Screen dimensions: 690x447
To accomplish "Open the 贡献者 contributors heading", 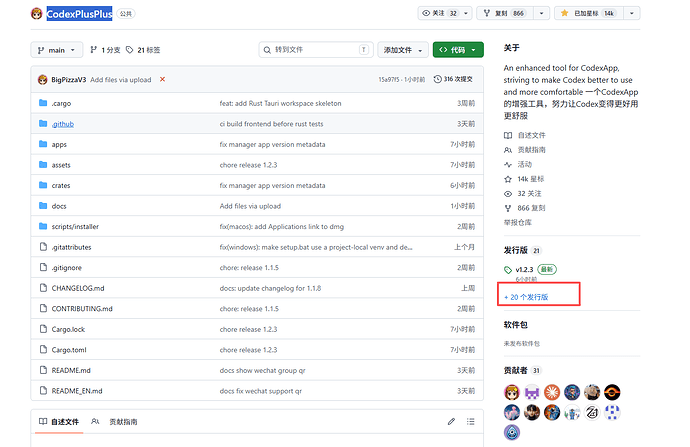I will [x=516, y=370].
